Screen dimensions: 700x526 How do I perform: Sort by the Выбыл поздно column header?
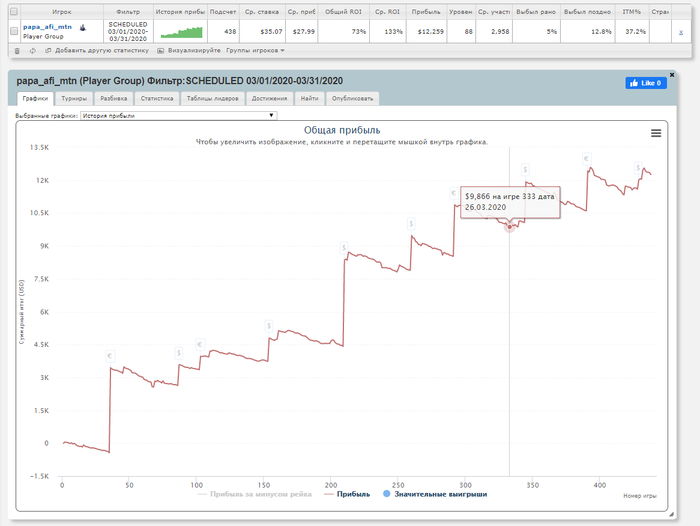(x=588, y=12)
